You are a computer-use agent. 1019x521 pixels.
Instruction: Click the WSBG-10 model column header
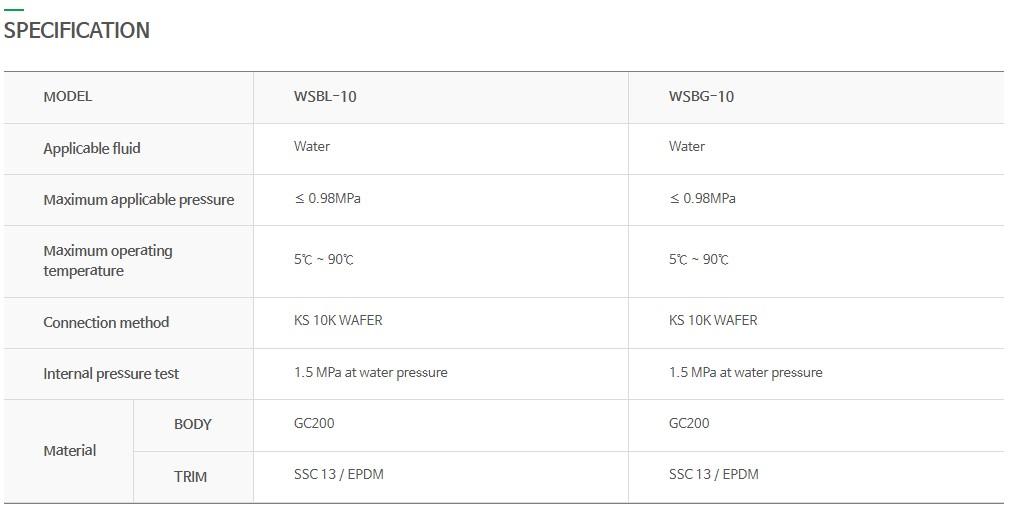pos(701,97)
